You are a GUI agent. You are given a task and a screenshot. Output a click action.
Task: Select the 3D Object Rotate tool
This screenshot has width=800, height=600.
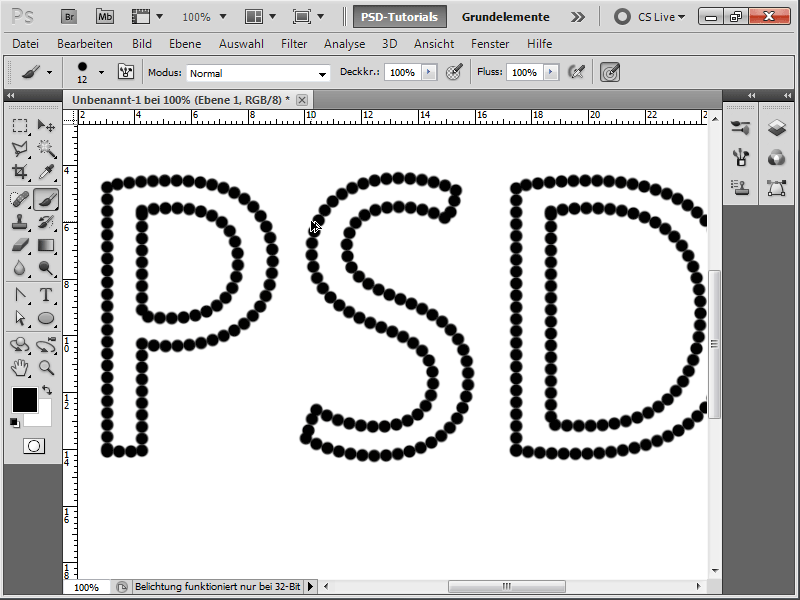[20, 345]
